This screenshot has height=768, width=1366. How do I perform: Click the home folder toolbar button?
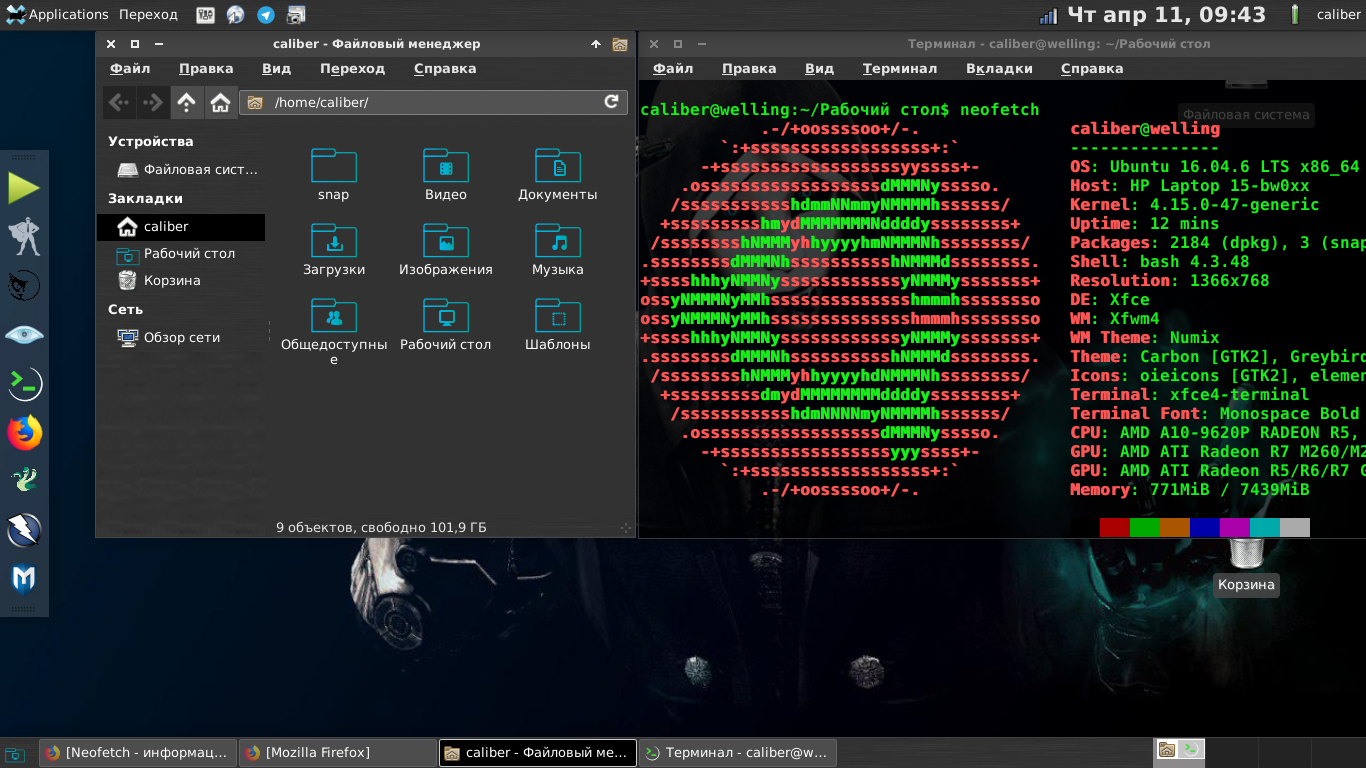coord(221,102)
